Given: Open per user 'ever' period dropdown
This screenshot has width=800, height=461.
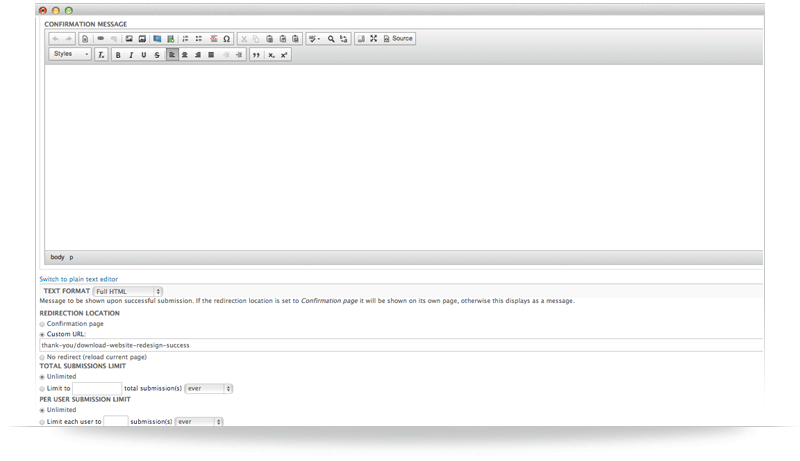Looking at the screenshot, I should [x=199, y=422].
